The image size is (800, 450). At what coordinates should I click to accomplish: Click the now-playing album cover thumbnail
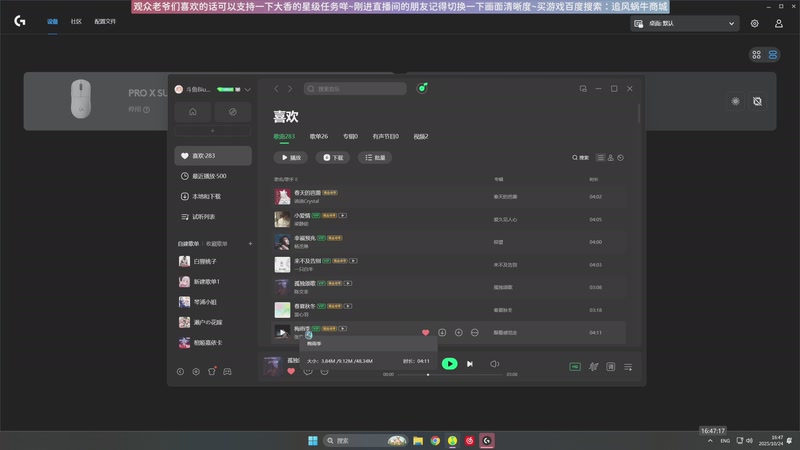coord(272,366)
